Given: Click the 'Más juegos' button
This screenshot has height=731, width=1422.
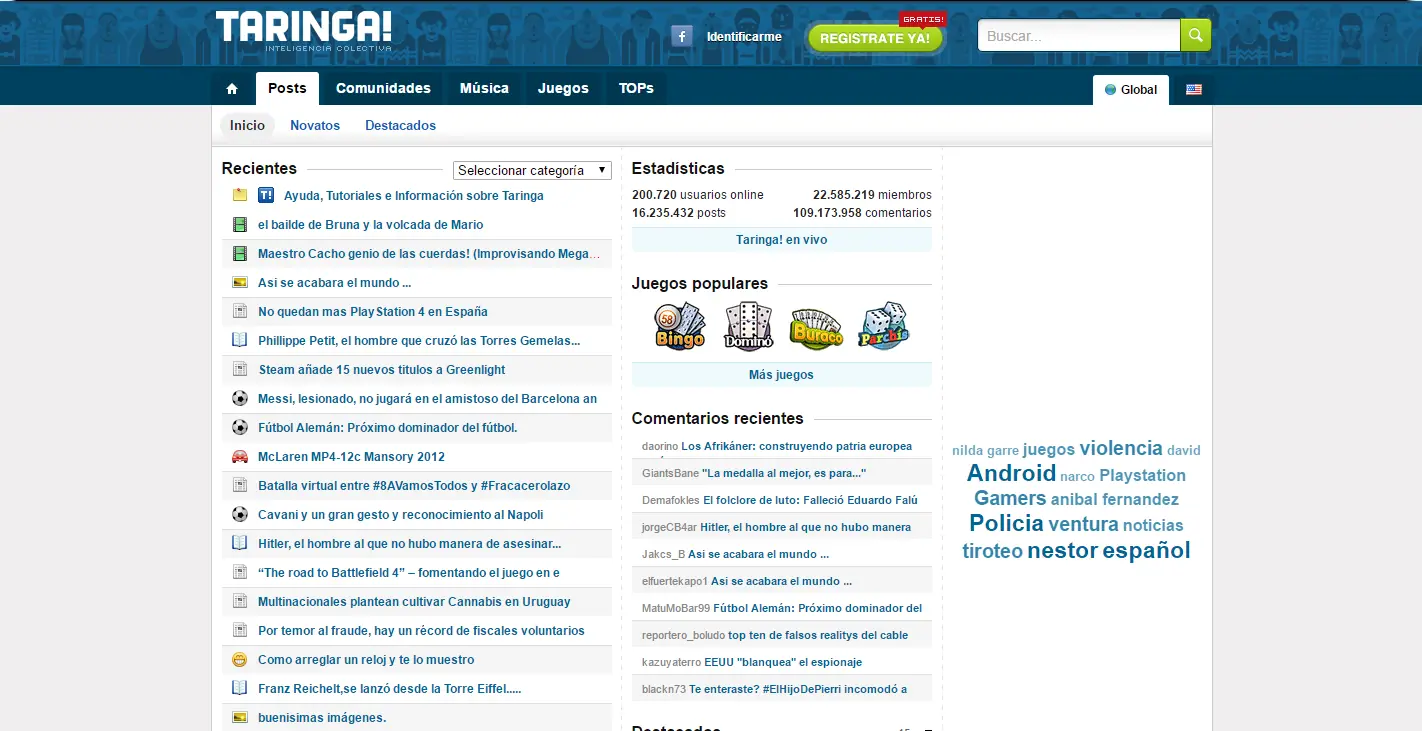Looking at the screenshot, I should [x=782, y=375].
